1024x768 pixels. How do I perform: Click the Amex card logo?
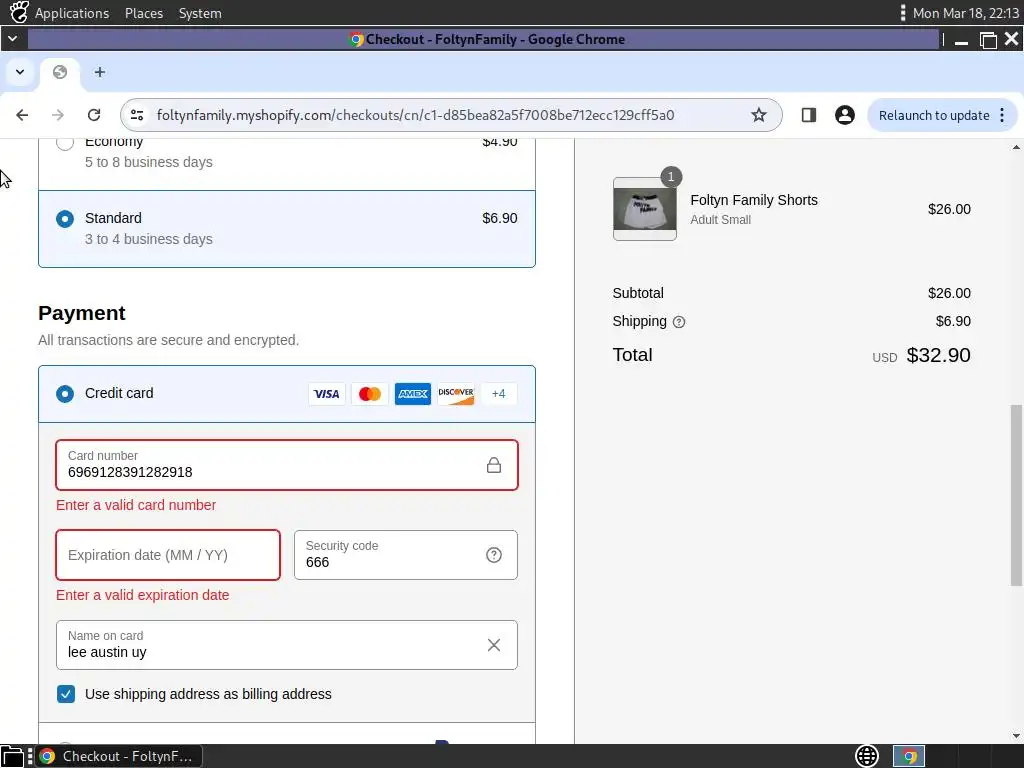[413, 394]
